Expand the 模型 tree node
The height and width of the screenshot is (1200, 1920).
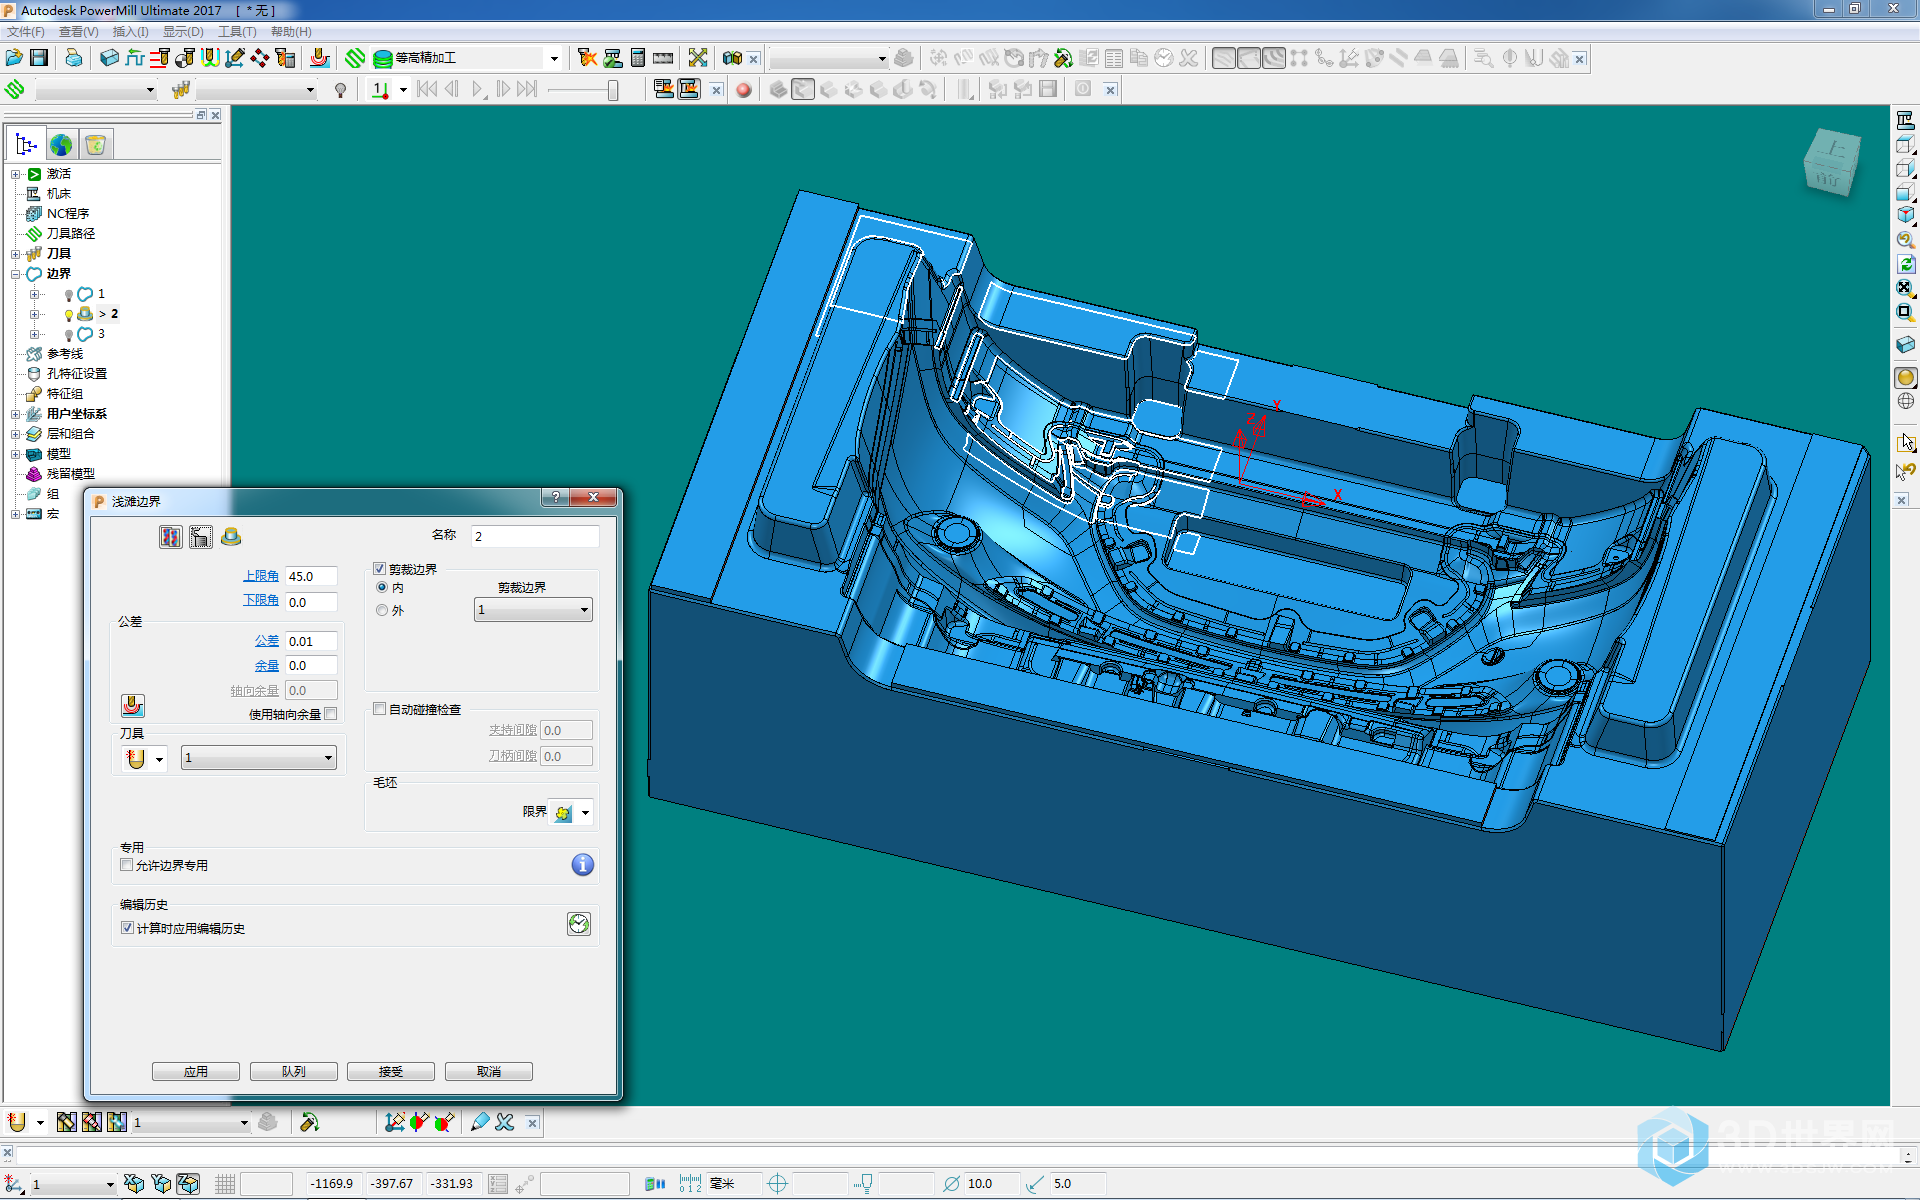(16, 454)
